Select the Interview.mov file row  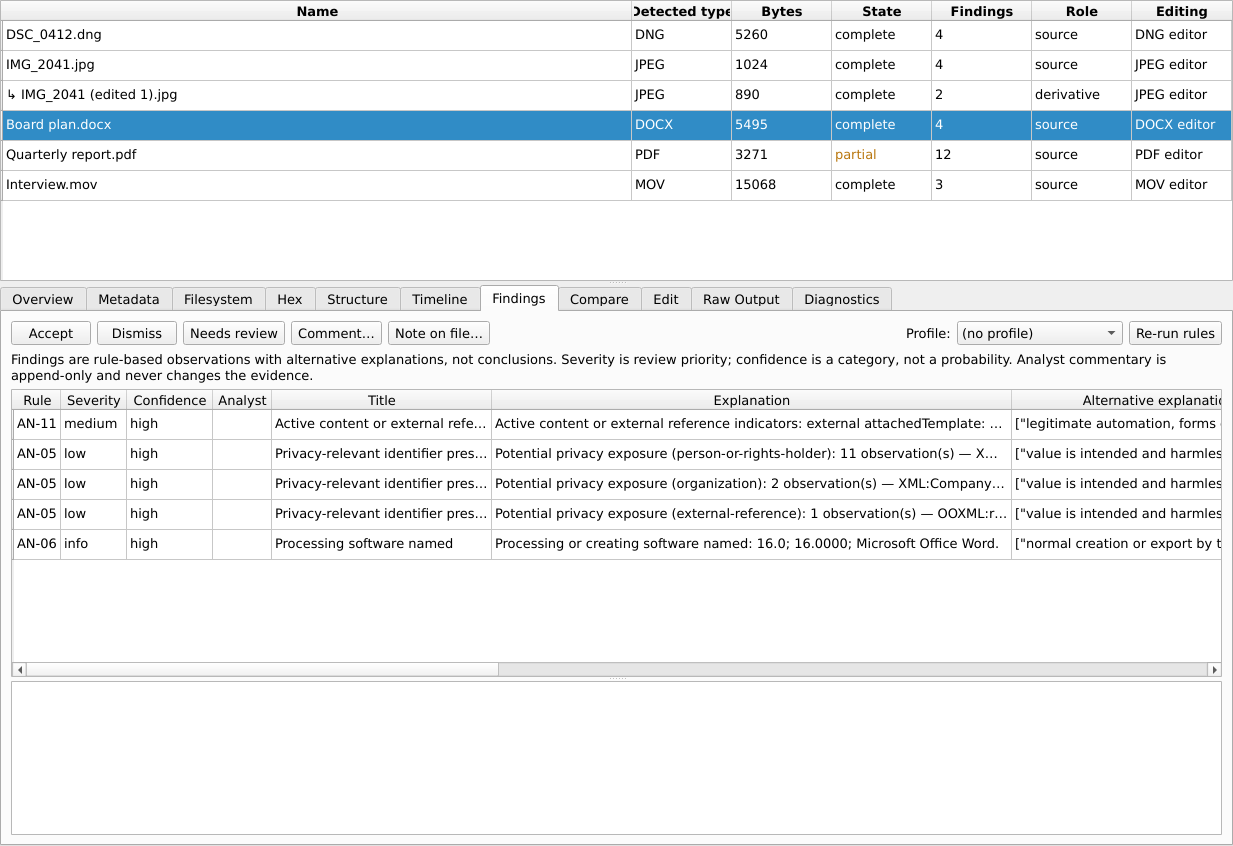(x=616, y=185)
